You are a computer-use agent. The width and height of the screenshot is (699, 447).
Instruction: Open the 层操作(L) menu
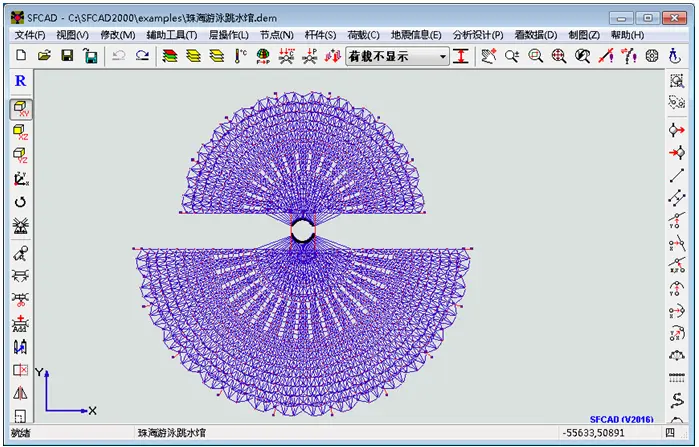pyautogui.click(x=229, y=35)
